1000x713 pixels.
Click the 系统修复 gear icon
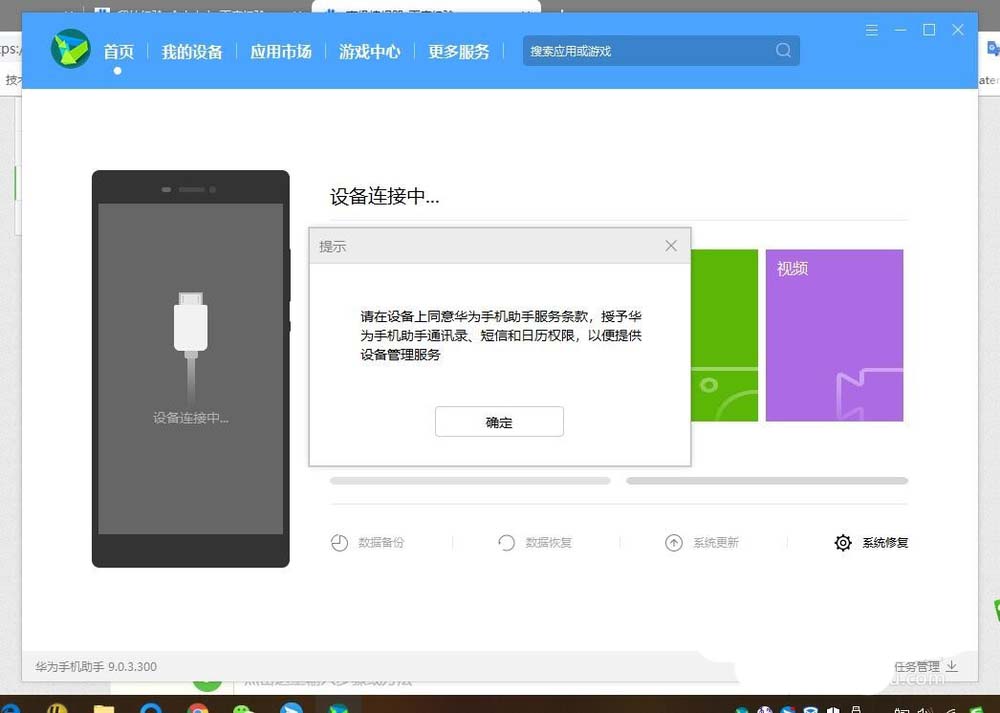843,543
